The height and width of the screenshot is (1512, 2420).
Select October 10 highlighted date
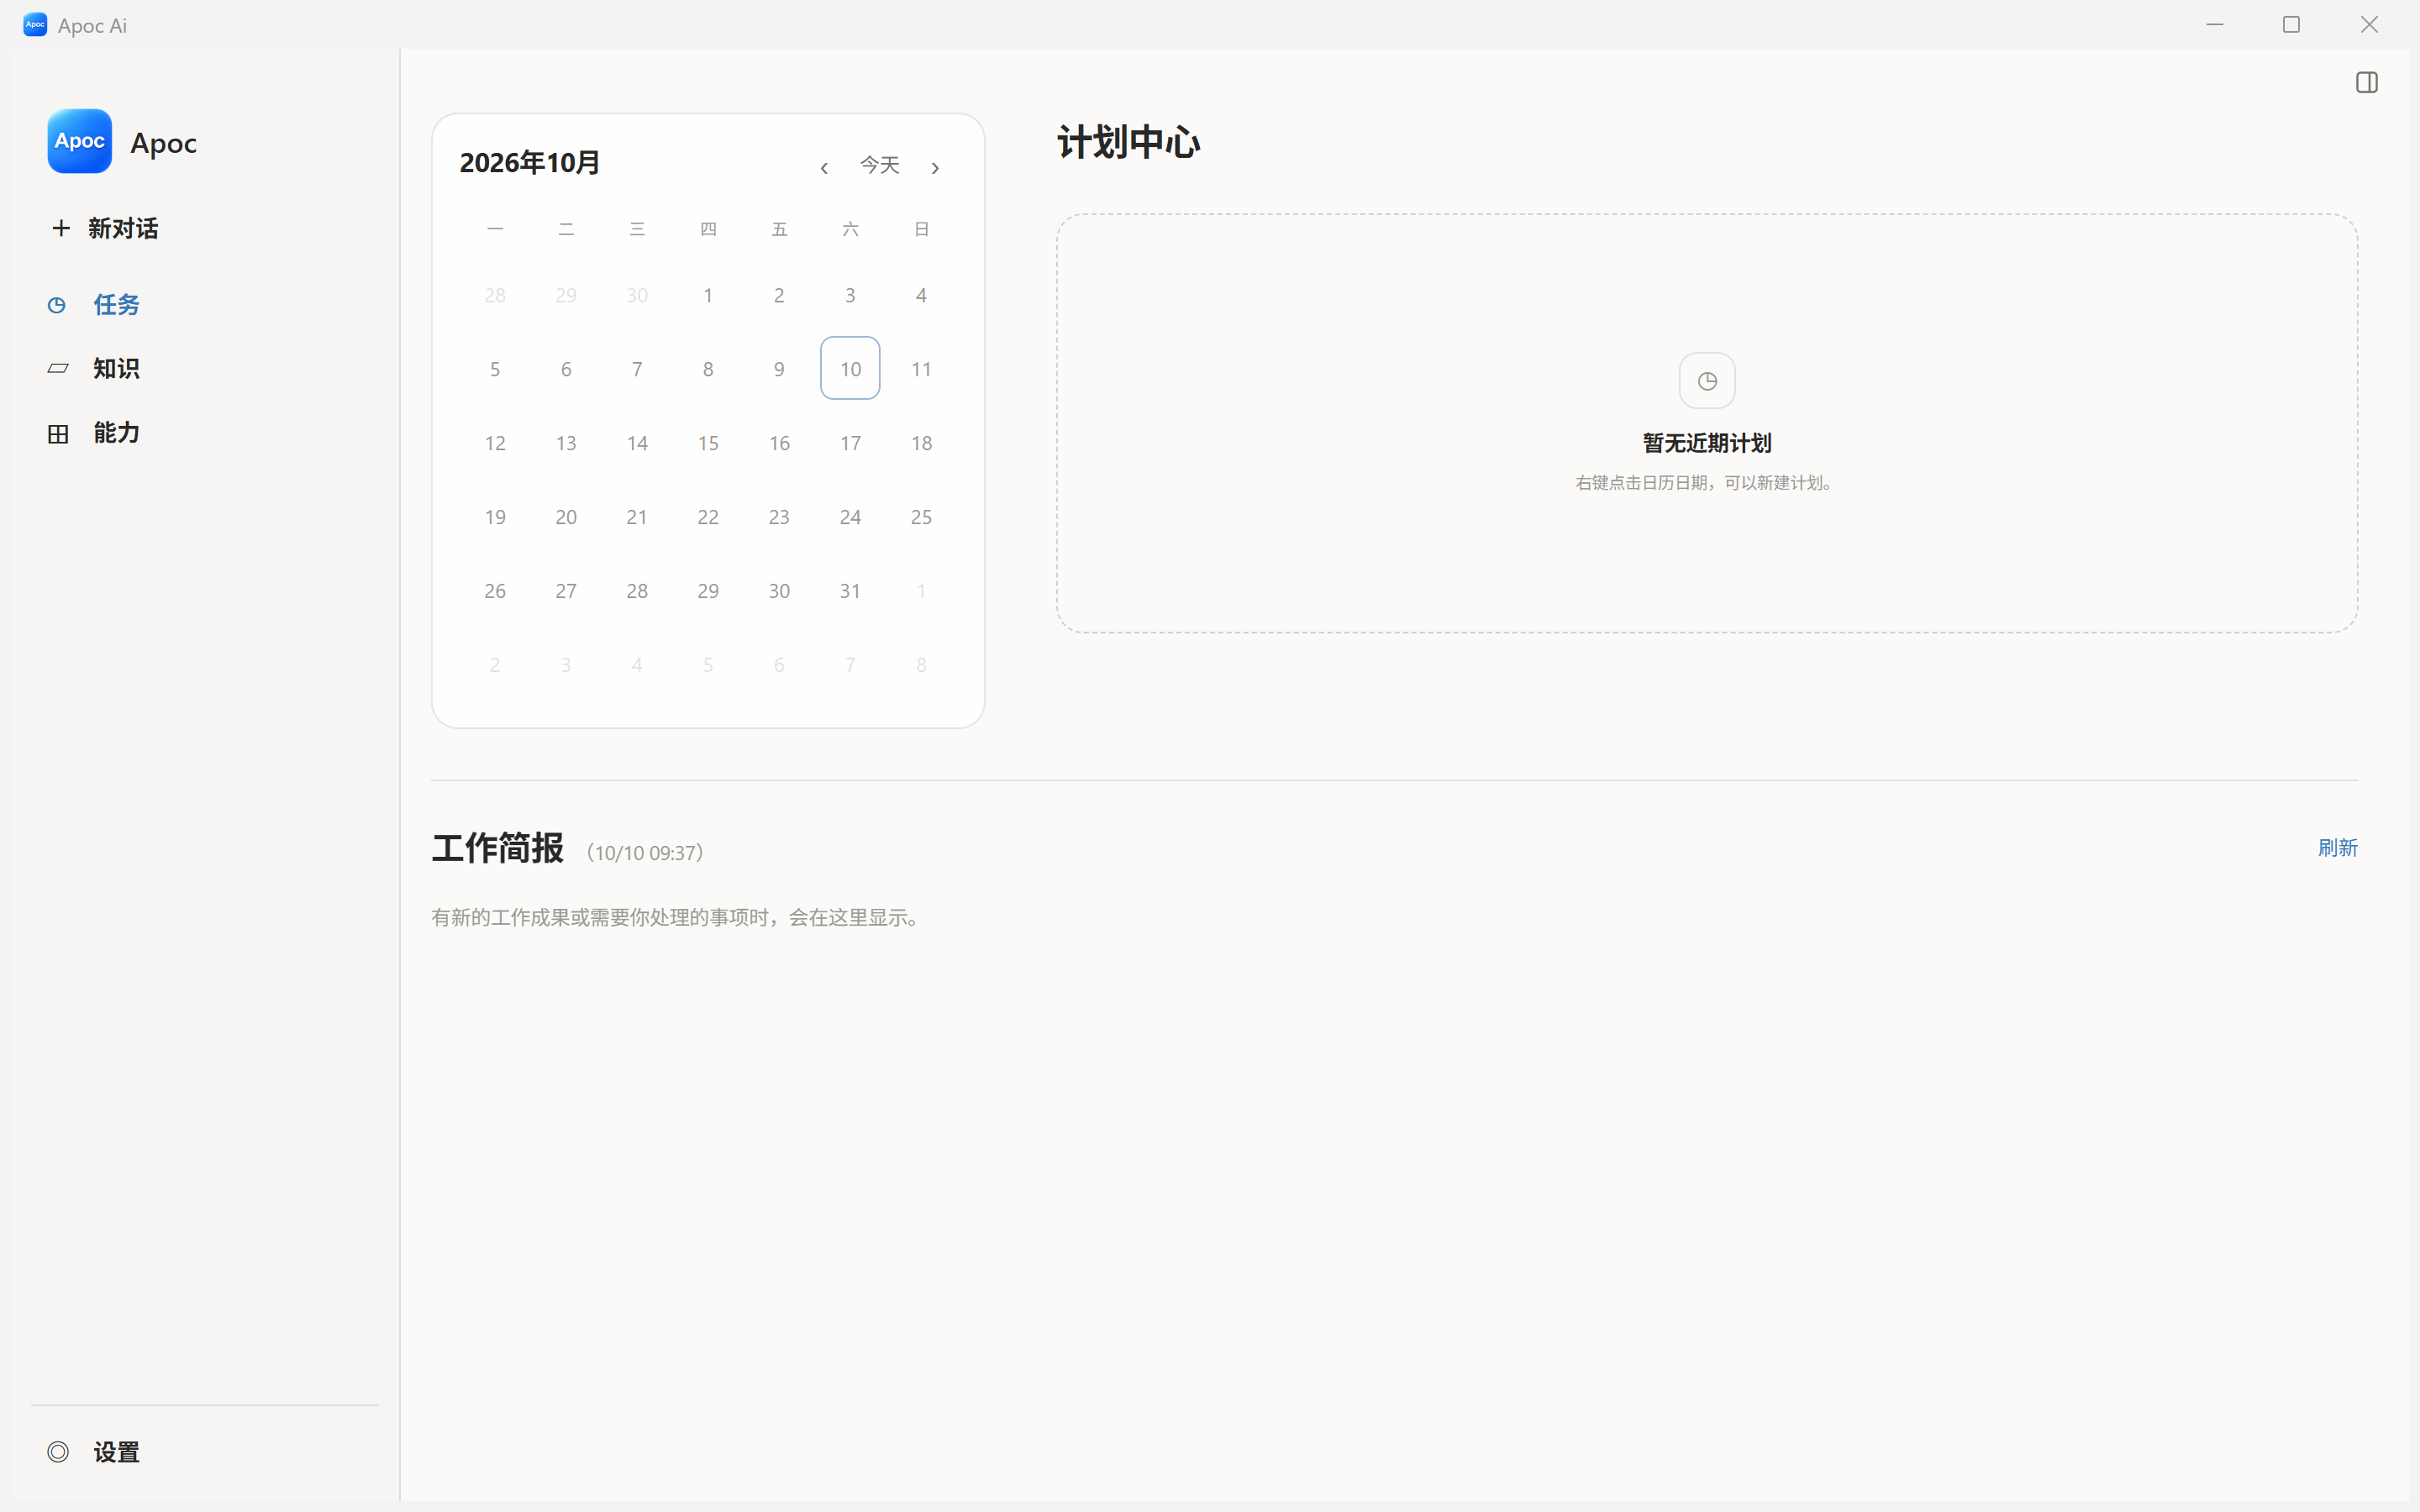[x=850, y=369]
